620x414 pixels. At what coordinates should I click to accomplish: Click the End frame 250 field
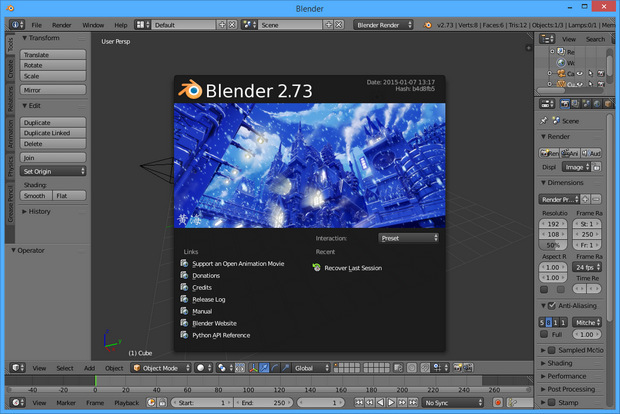[x=263, y=403]
